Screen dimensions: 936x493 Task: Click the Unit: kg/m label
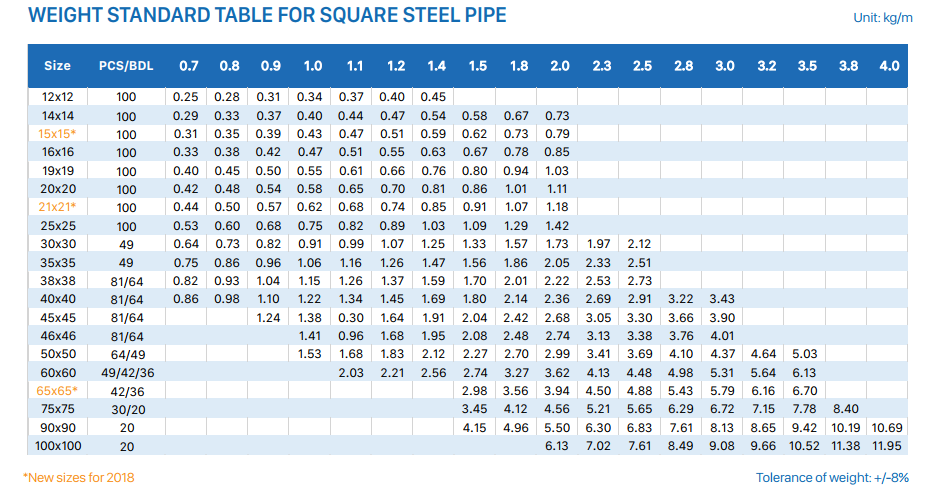click(x=883, y=17)
